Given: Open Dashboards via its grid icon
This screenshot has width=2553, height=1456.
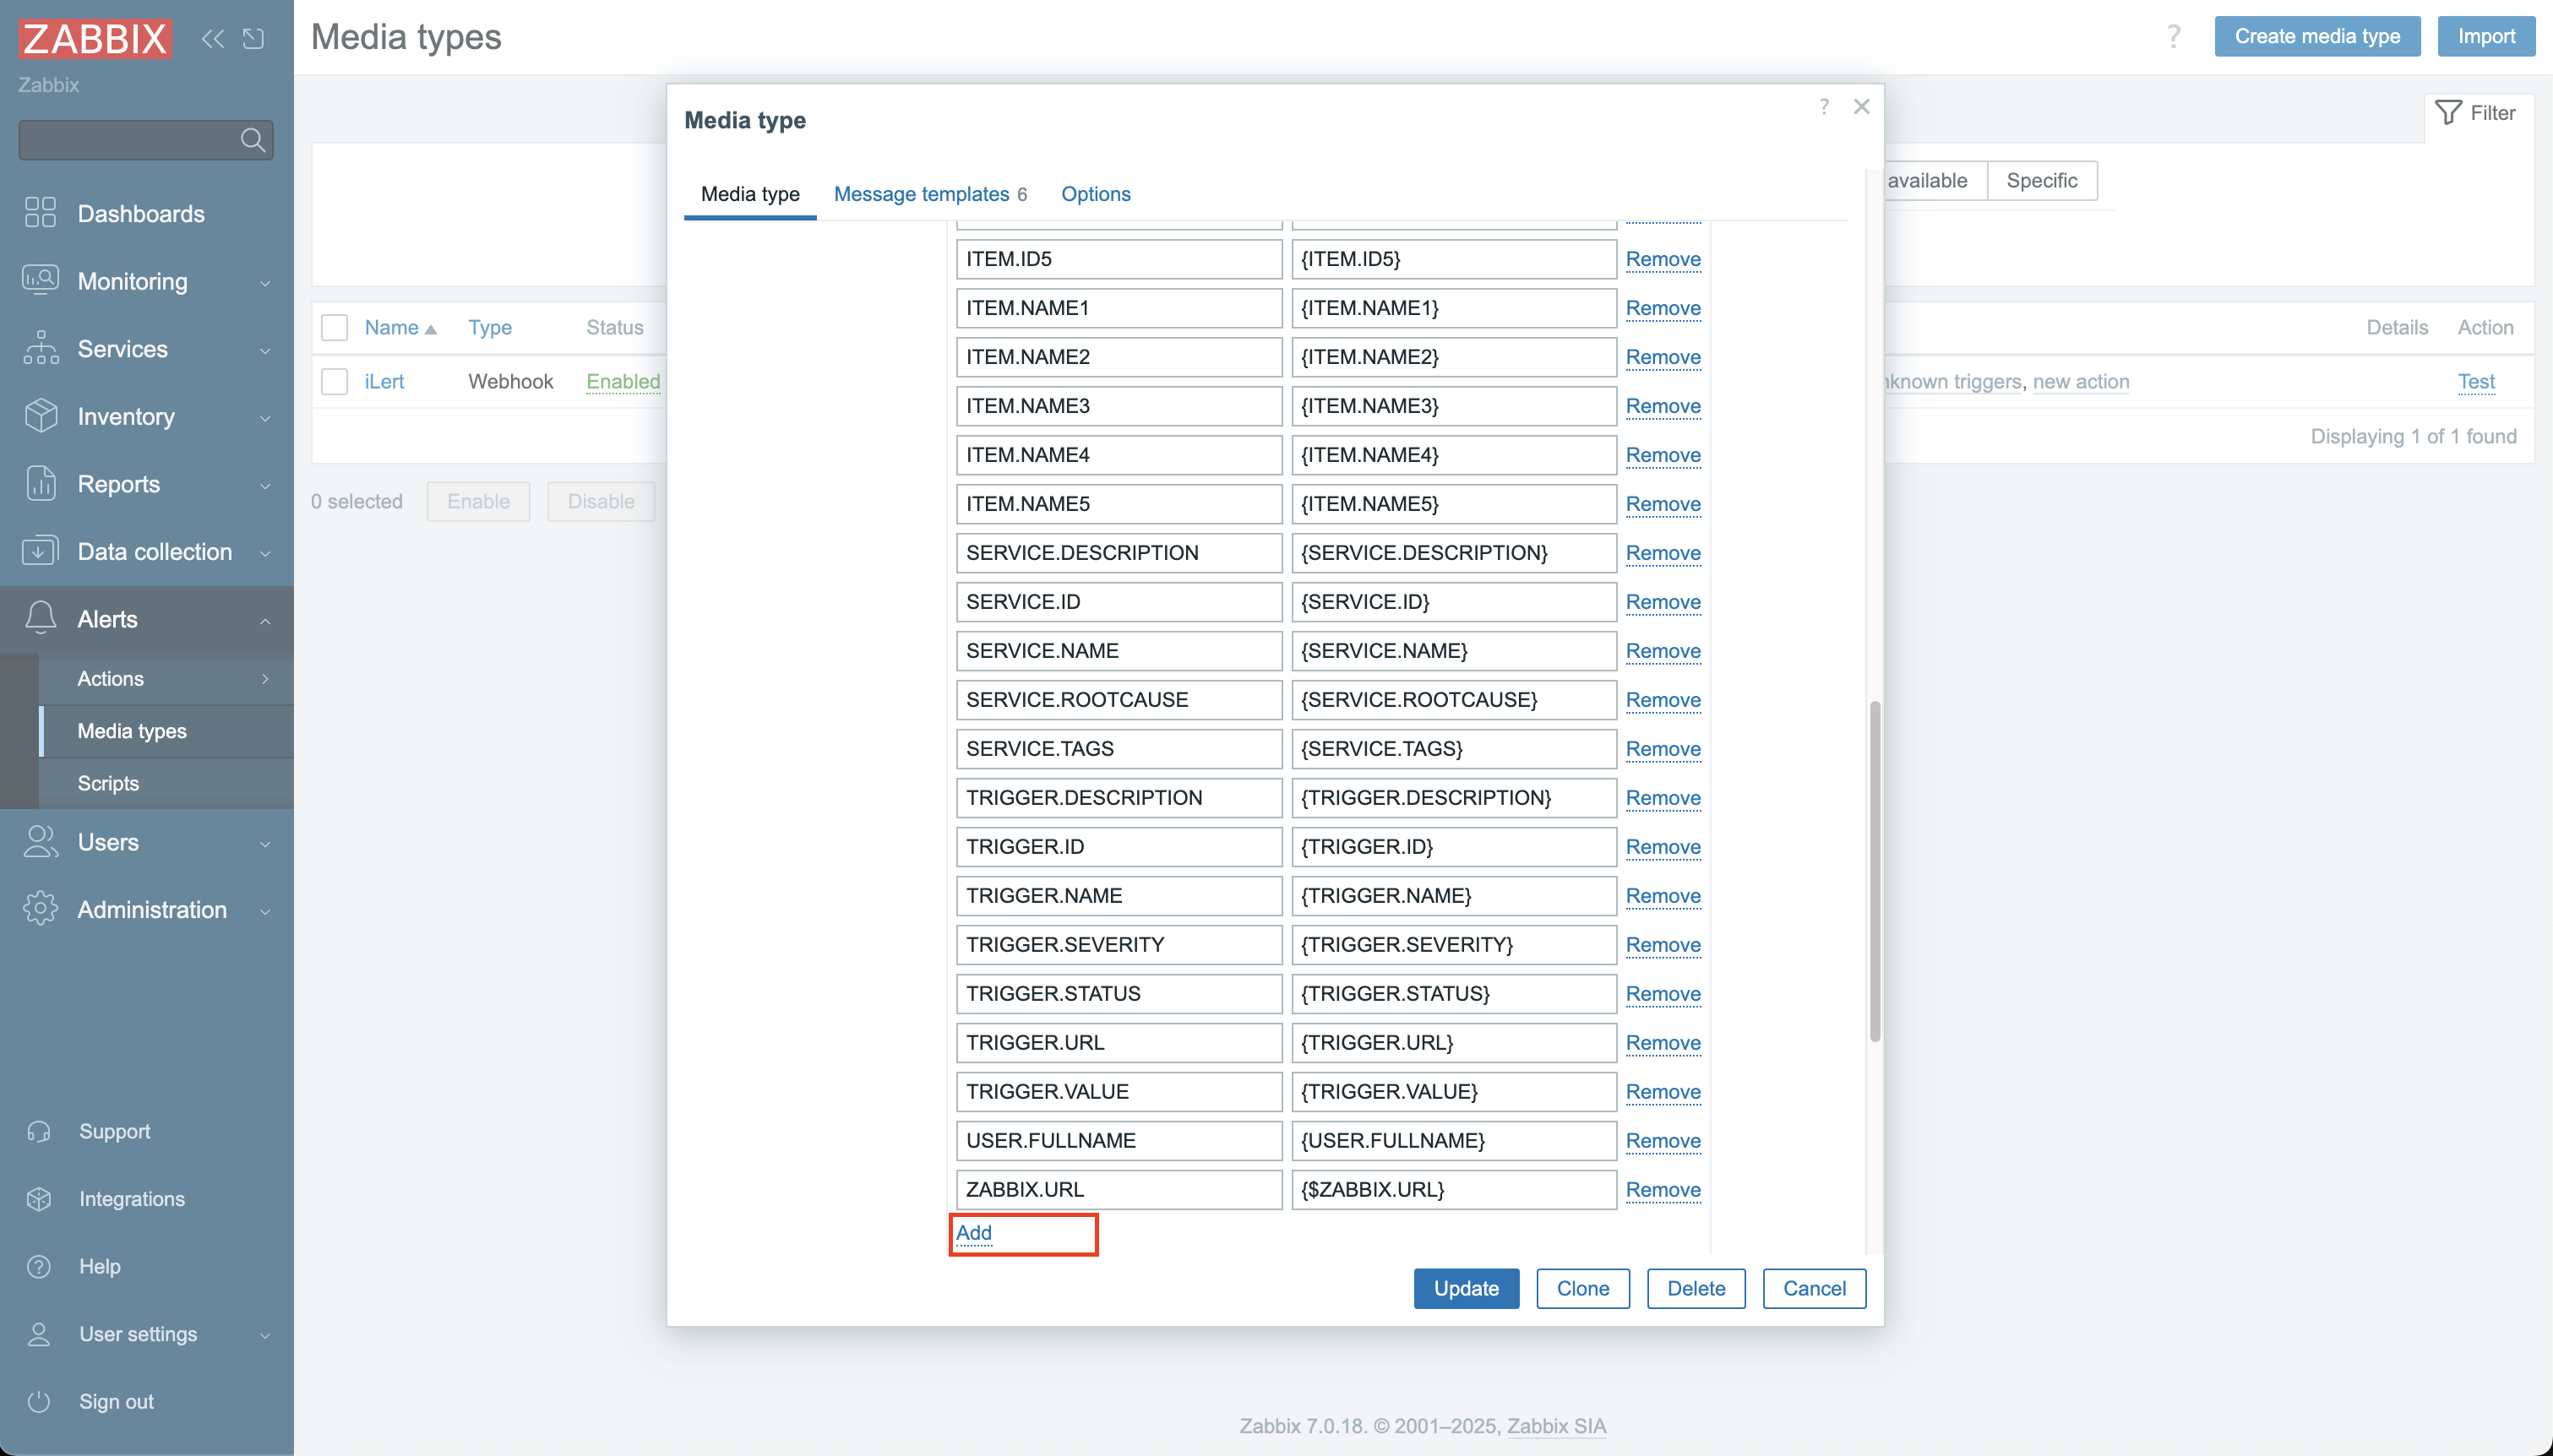Looking at the screenshot, I should point(40,213).
